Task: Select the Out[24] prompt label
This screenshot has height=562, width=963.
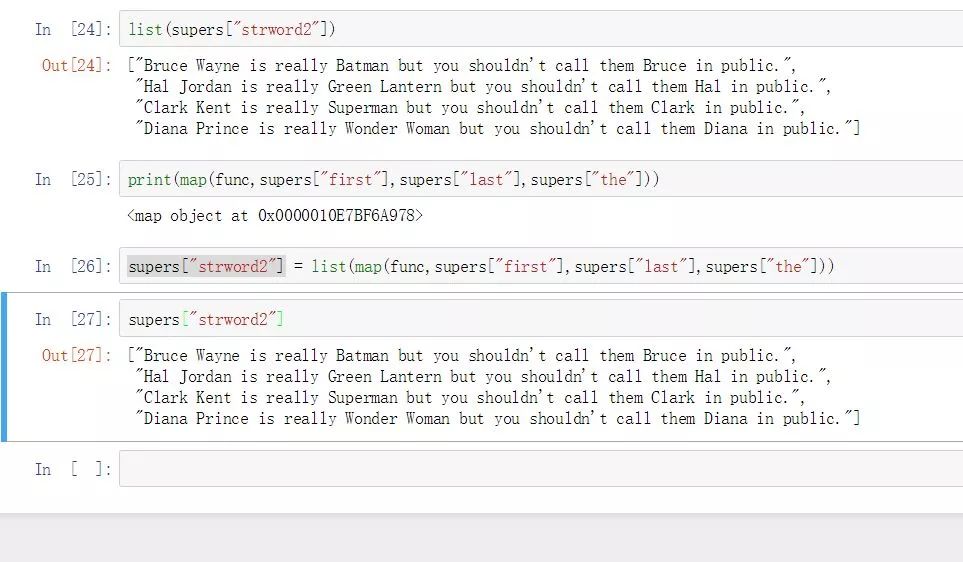Action: (x=77, y=65)
